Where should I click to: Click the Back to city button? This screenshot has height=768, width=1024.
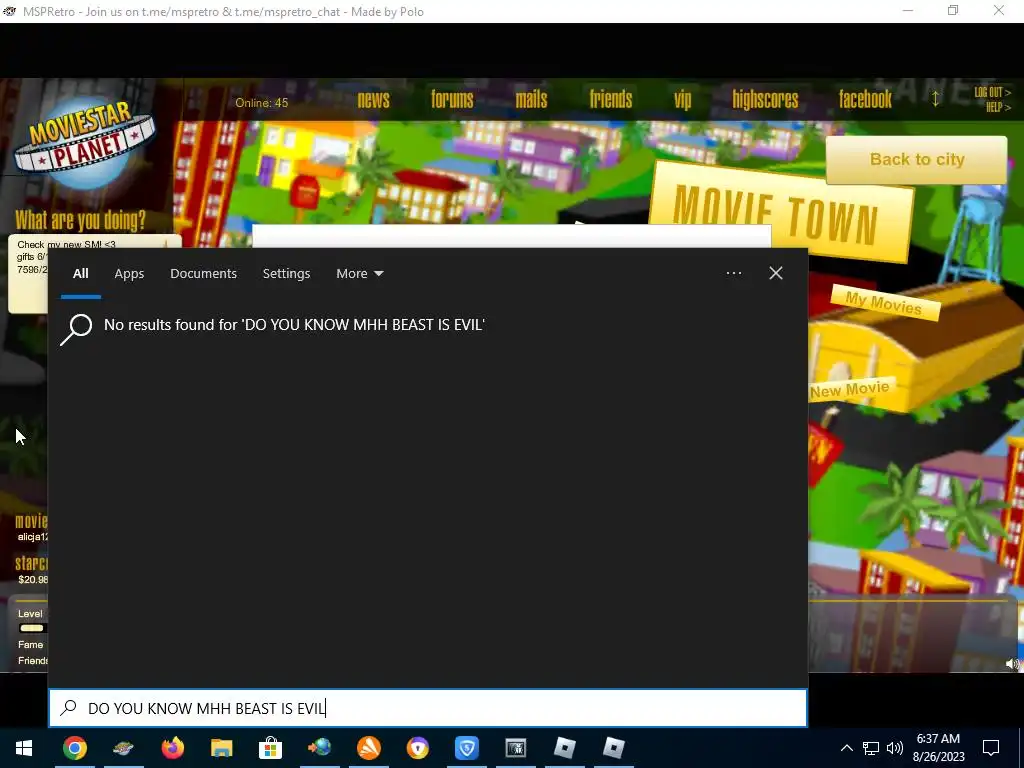917,159
